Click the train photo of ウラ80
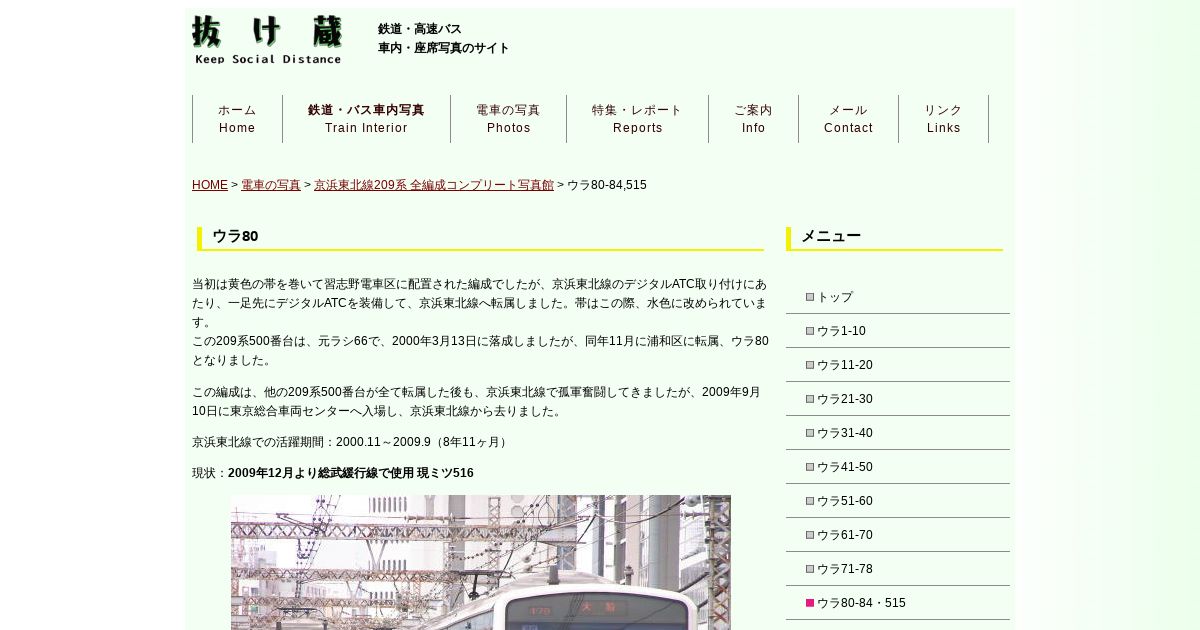The height and width of the screenshot is (630, 1200). click(x=481, y=562)
